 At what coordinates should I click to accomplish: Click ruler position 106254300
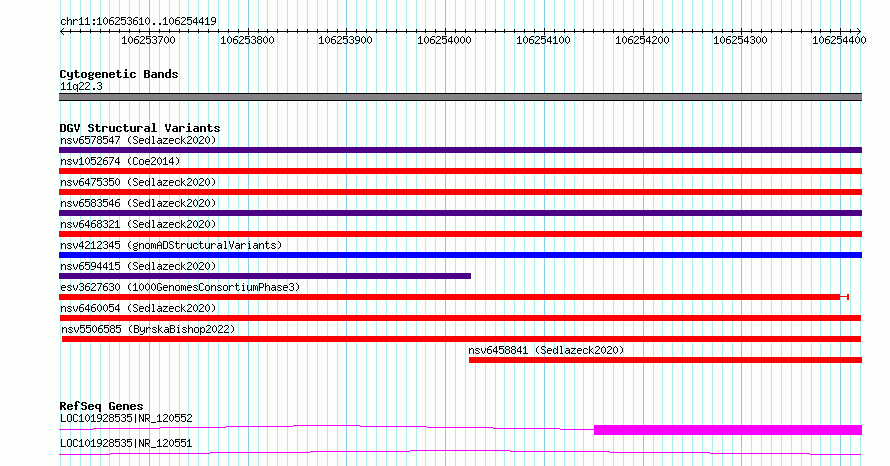click(740, 40)
